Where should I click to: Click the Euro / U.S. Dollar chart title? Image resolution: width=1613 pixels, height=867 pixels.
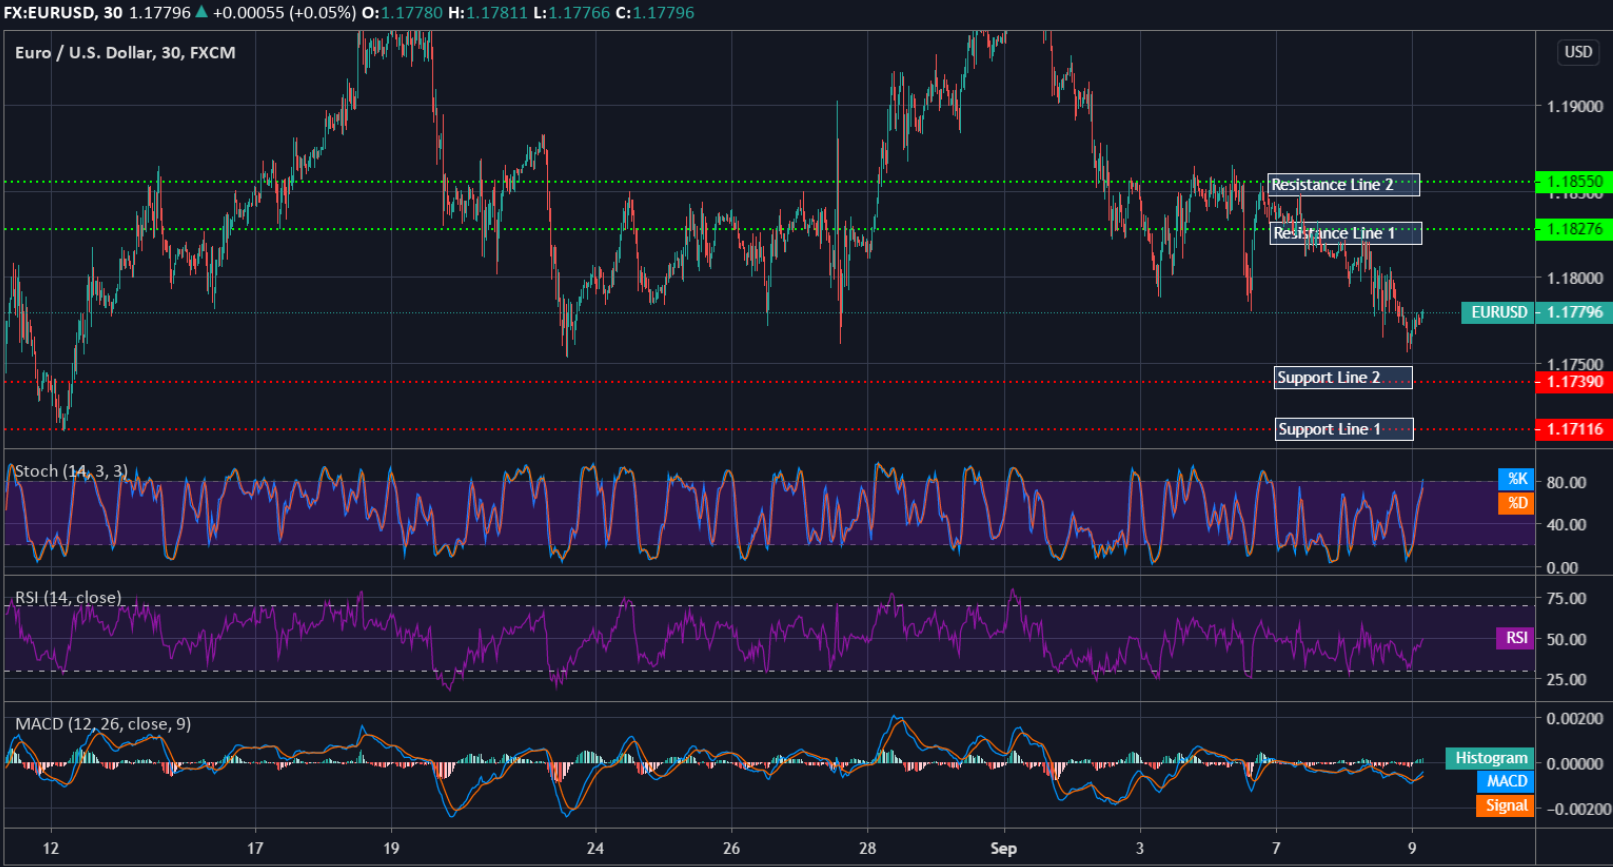pyautogui.click(x=125, y=52)
